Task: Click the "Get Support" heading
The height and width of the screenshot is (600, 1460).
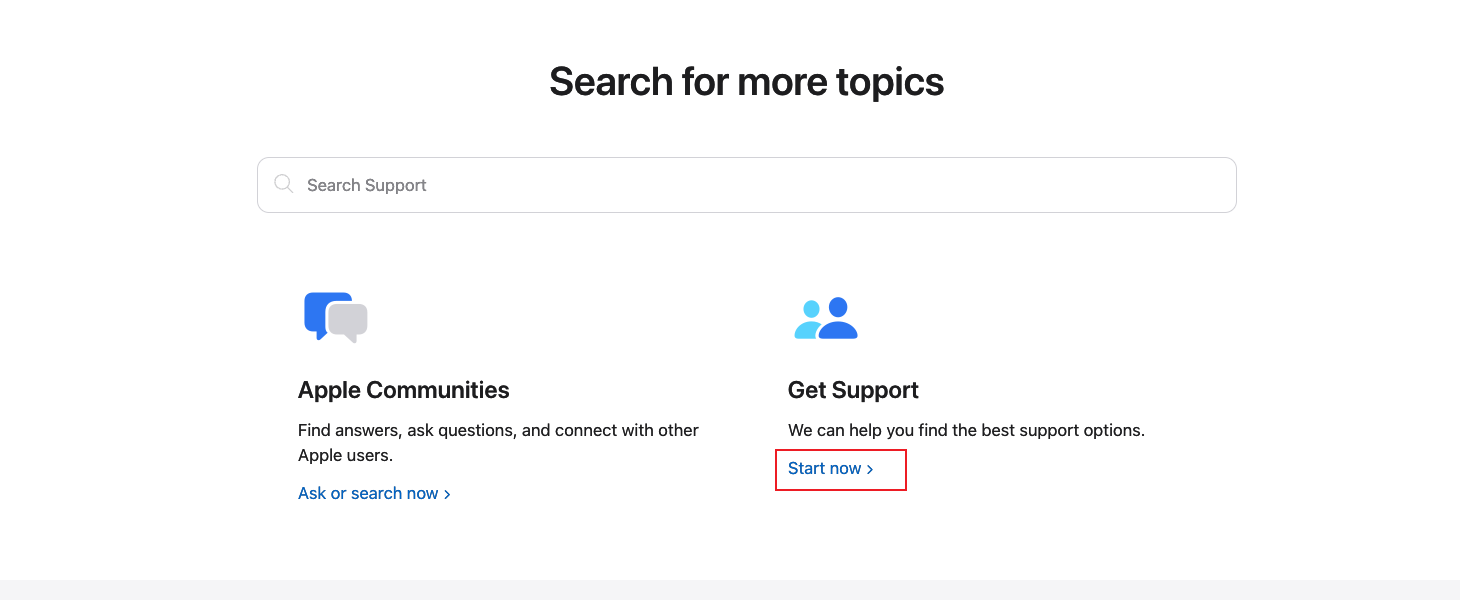Action: [853, 390]
